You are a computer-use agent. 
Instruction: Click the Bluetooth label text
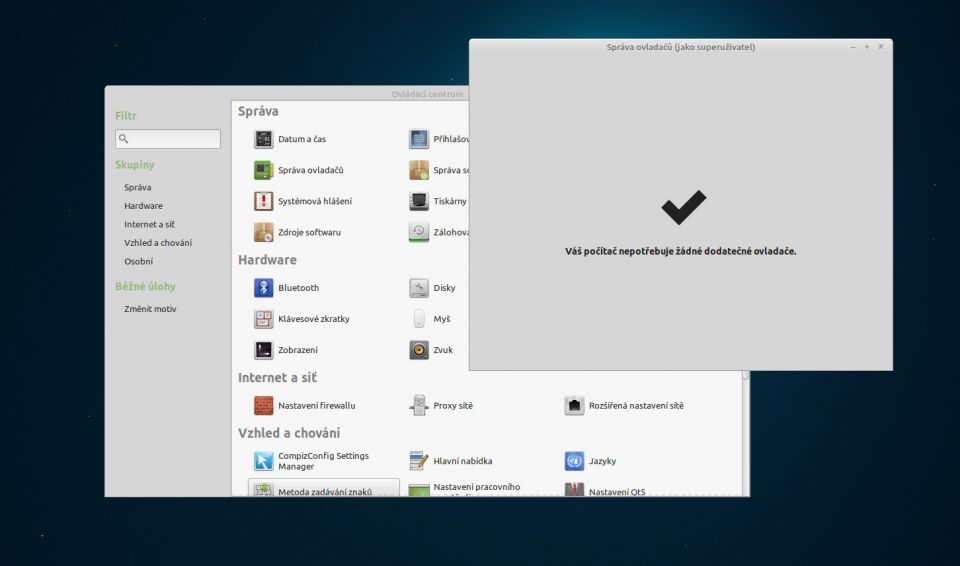pyautogui.click(x=298, y=288)
